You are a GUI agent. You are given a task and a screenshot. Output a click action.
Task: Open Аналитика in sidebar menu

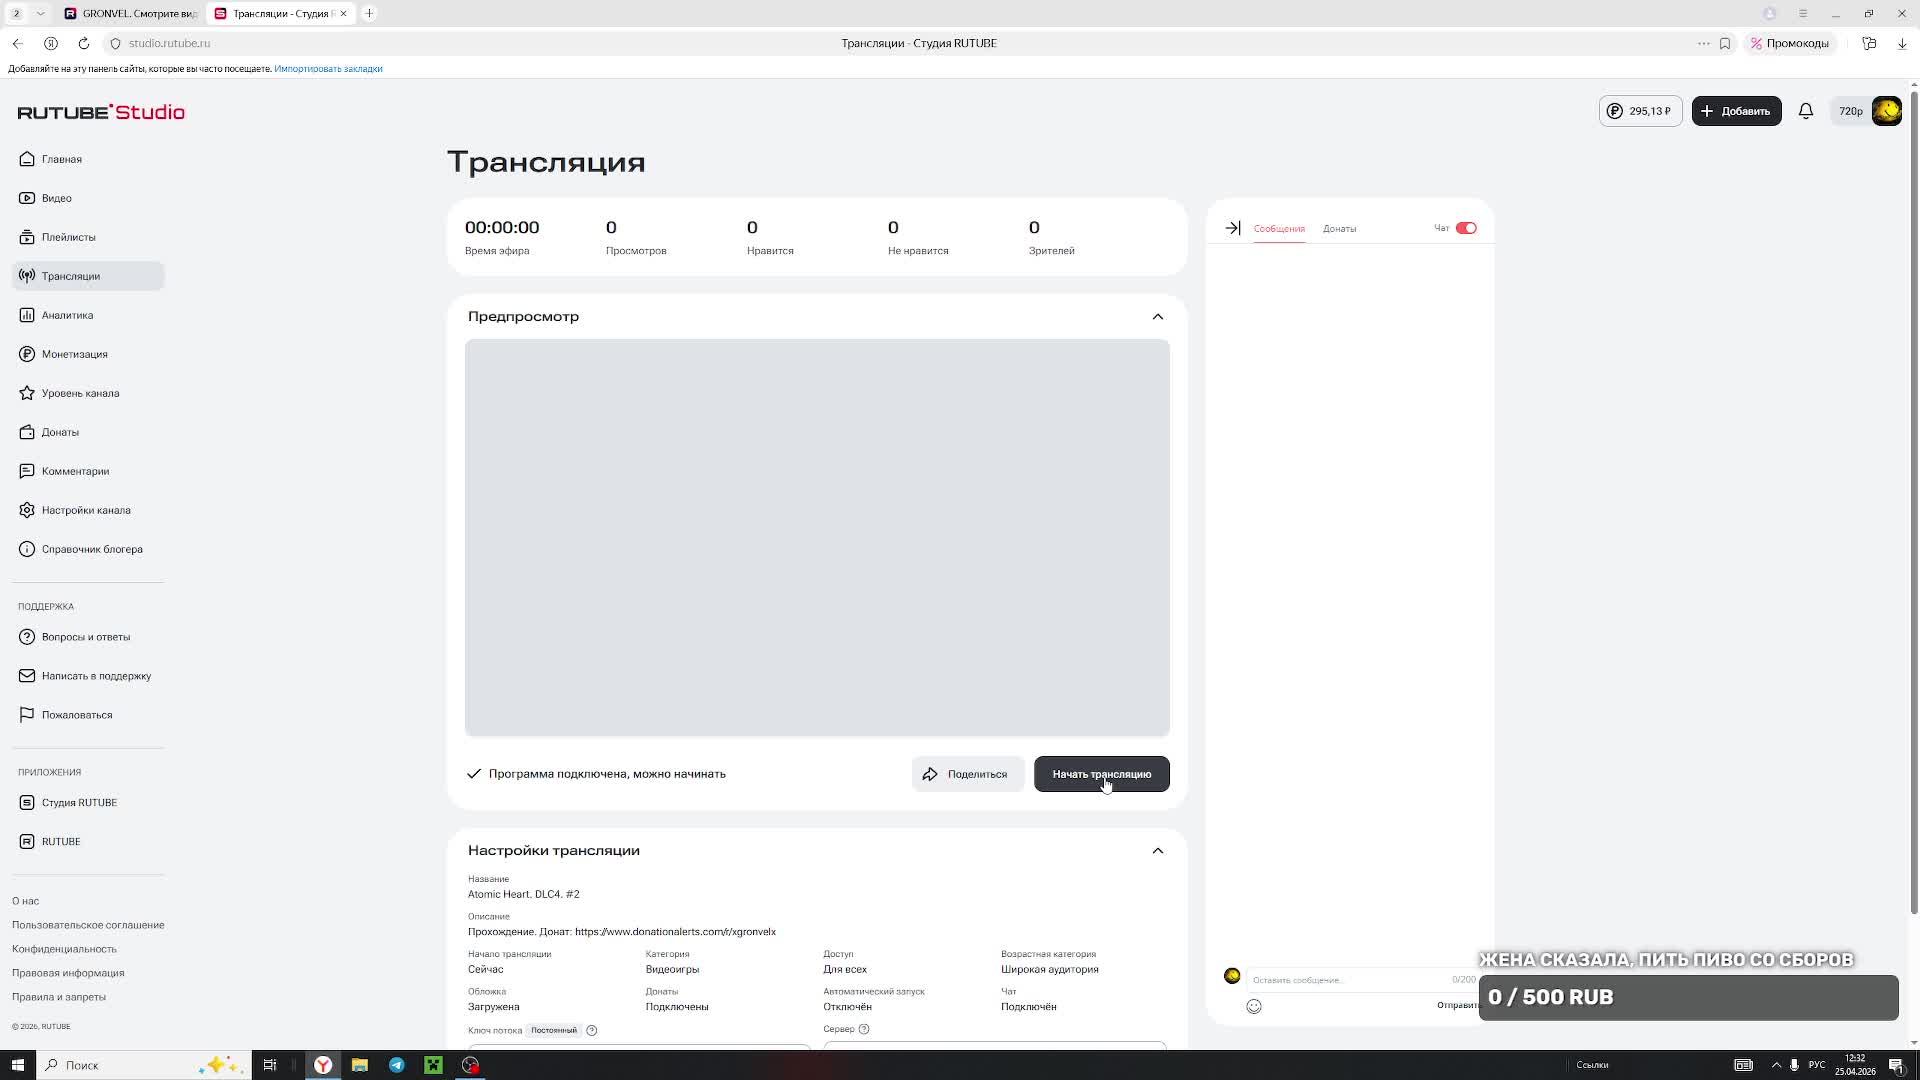pos(67,315)
